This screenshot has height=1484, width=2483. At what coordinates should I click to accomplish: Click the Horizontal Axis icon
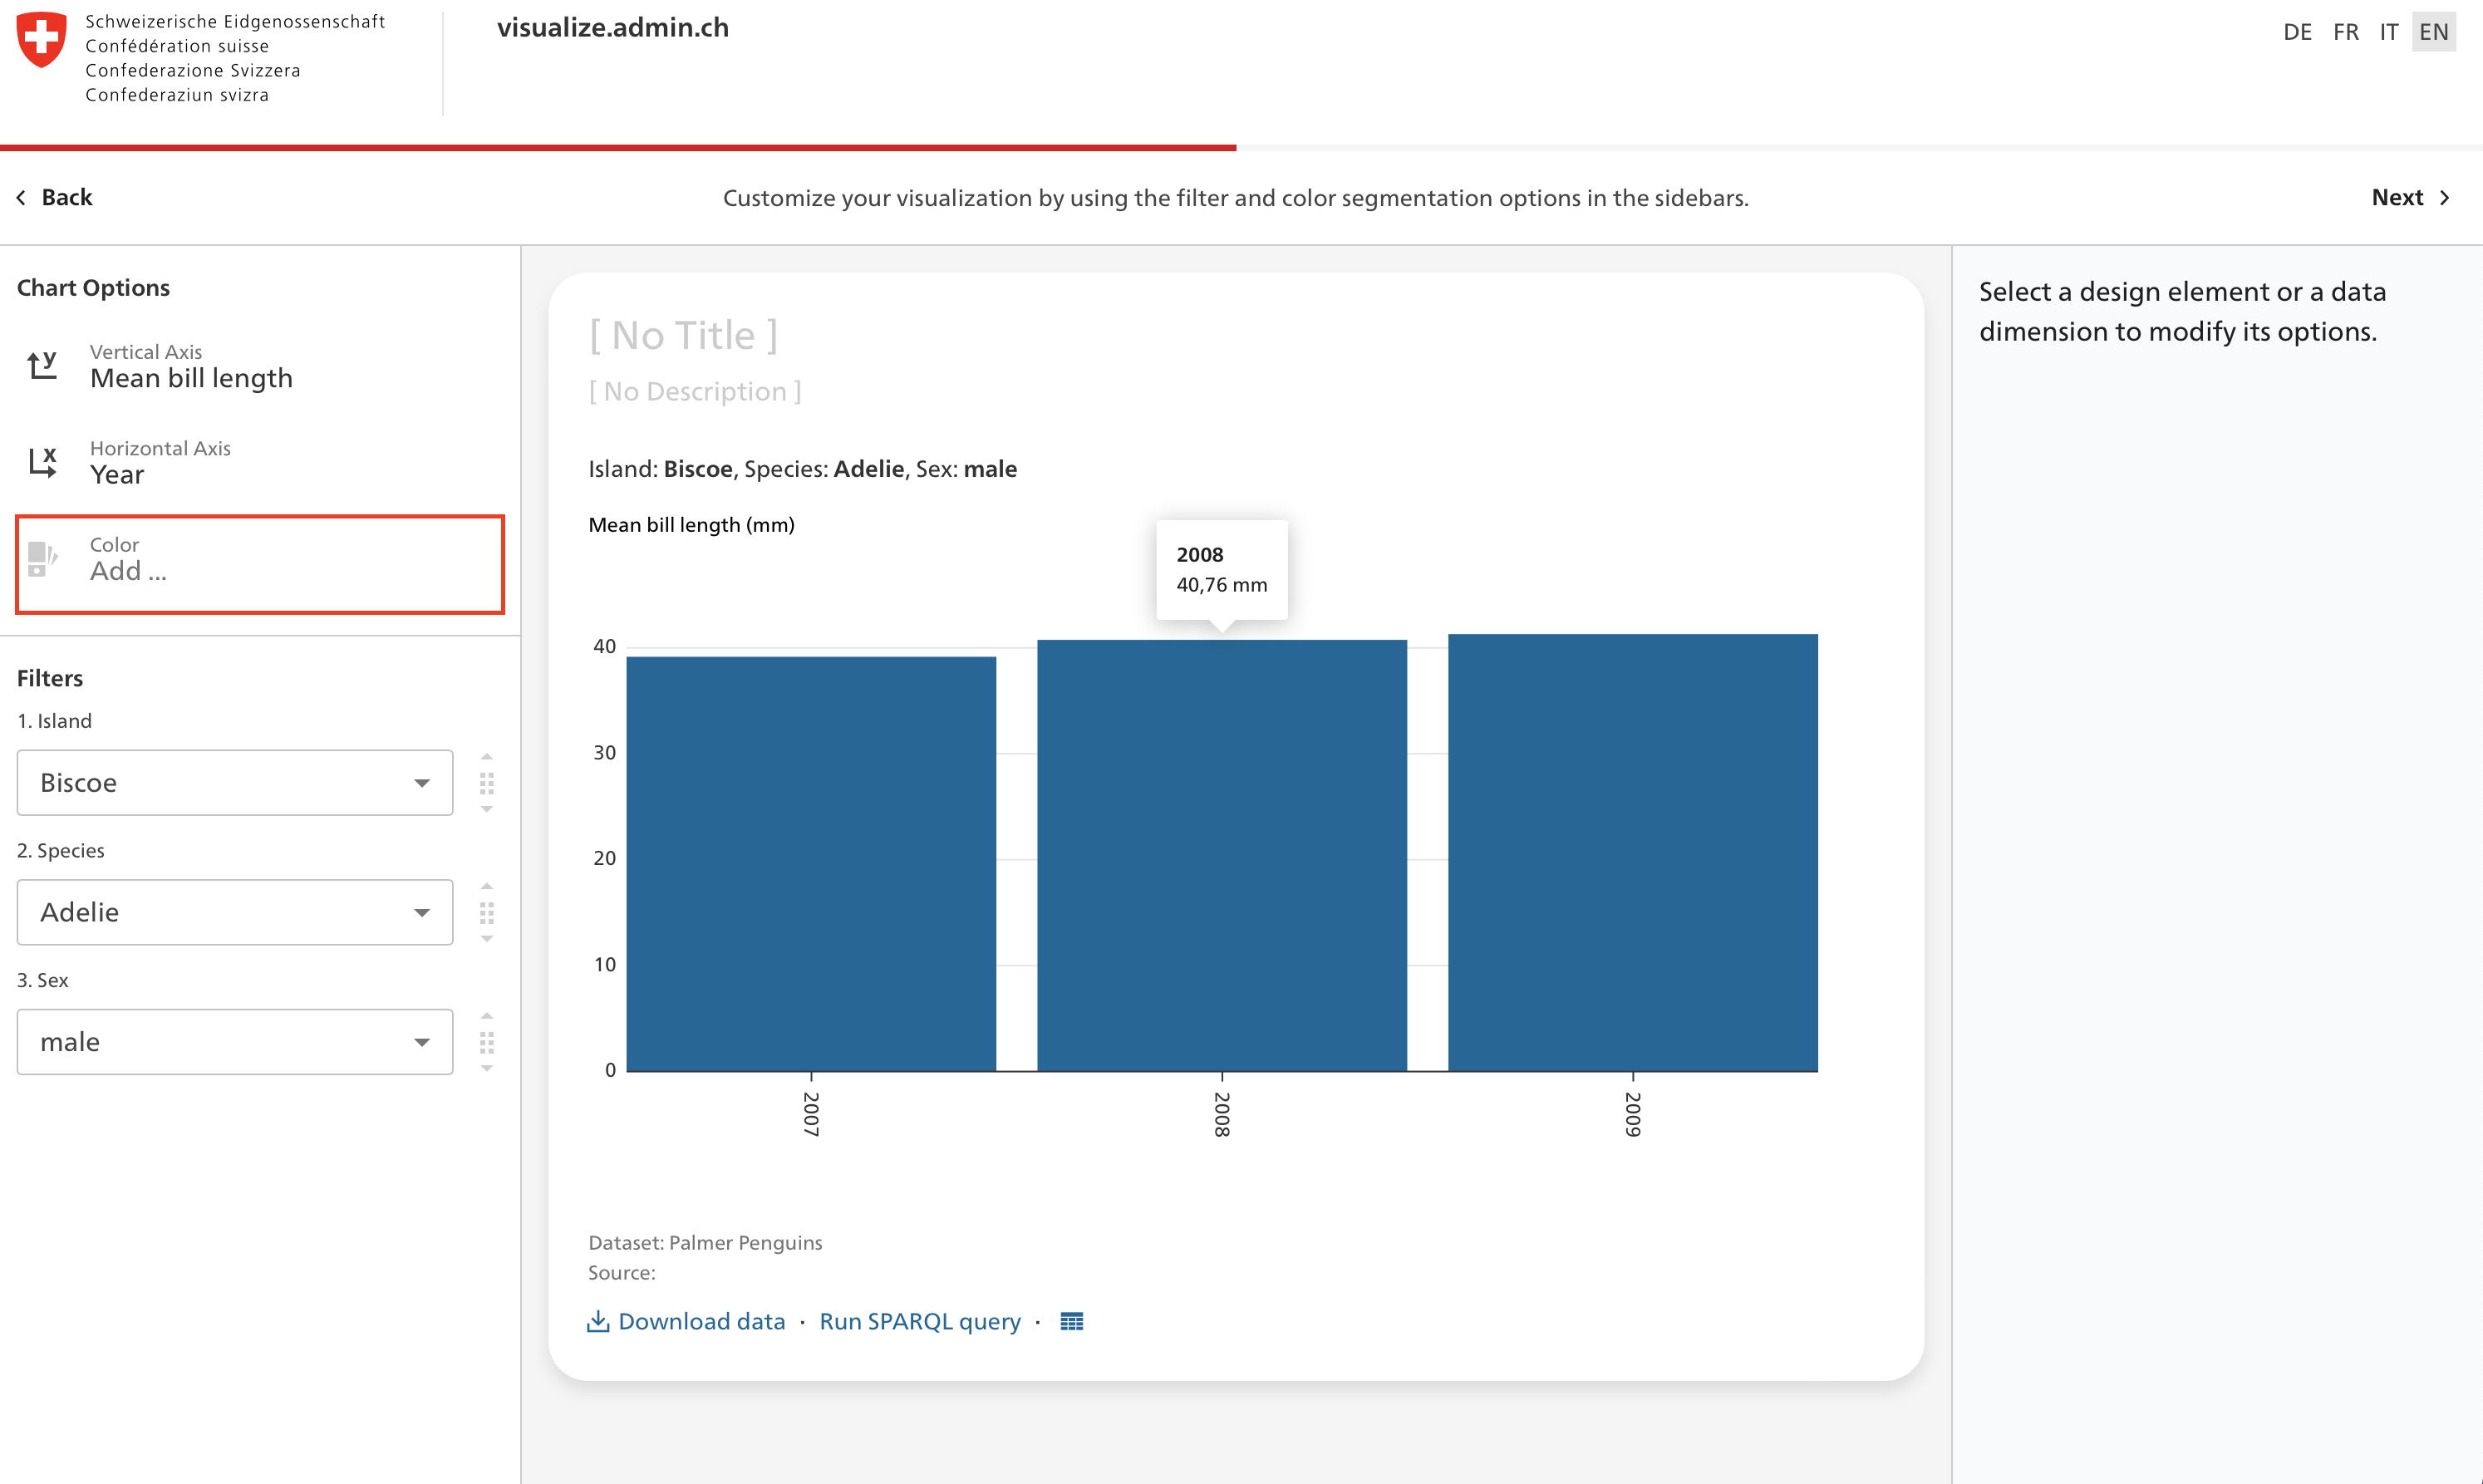tap(43, 461)
